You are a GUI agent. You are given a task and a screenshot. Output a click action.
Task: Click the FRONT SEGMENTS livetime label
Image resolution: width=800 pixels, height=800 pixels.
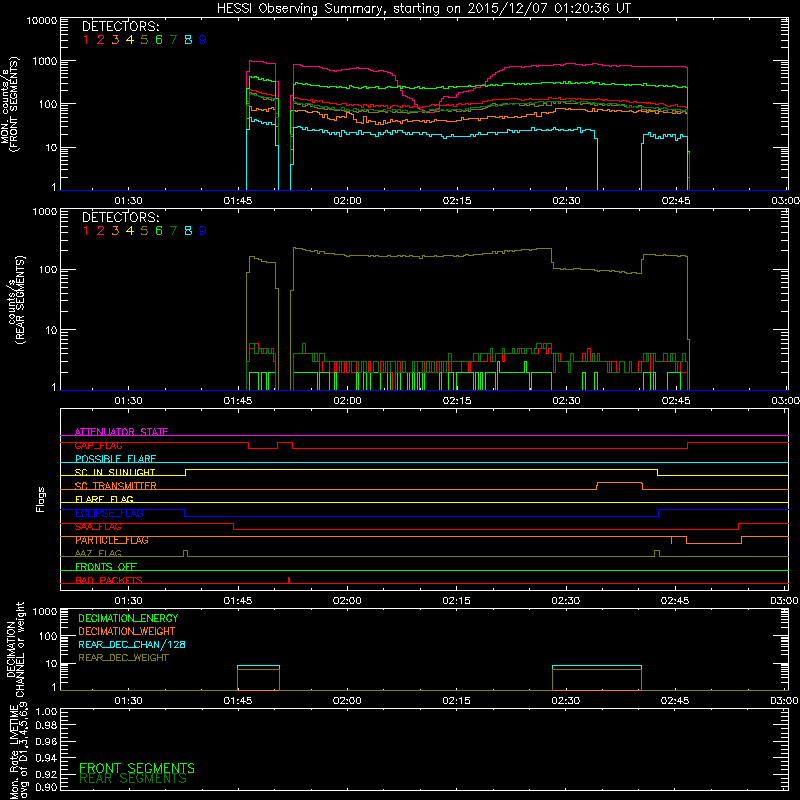(137, 768)
